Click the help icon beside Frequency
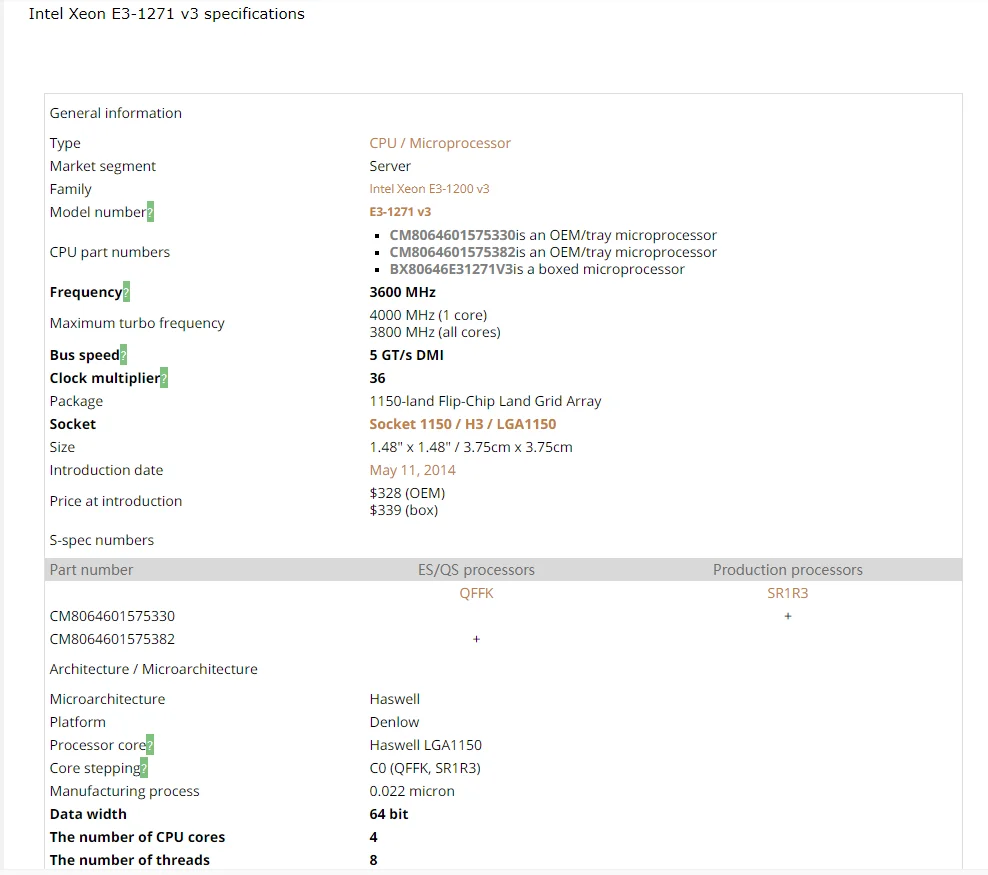 (x=127, y=292)
